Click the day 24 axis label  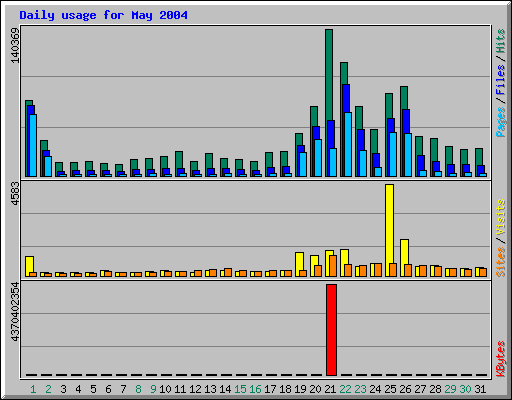(x=375, y=389)
